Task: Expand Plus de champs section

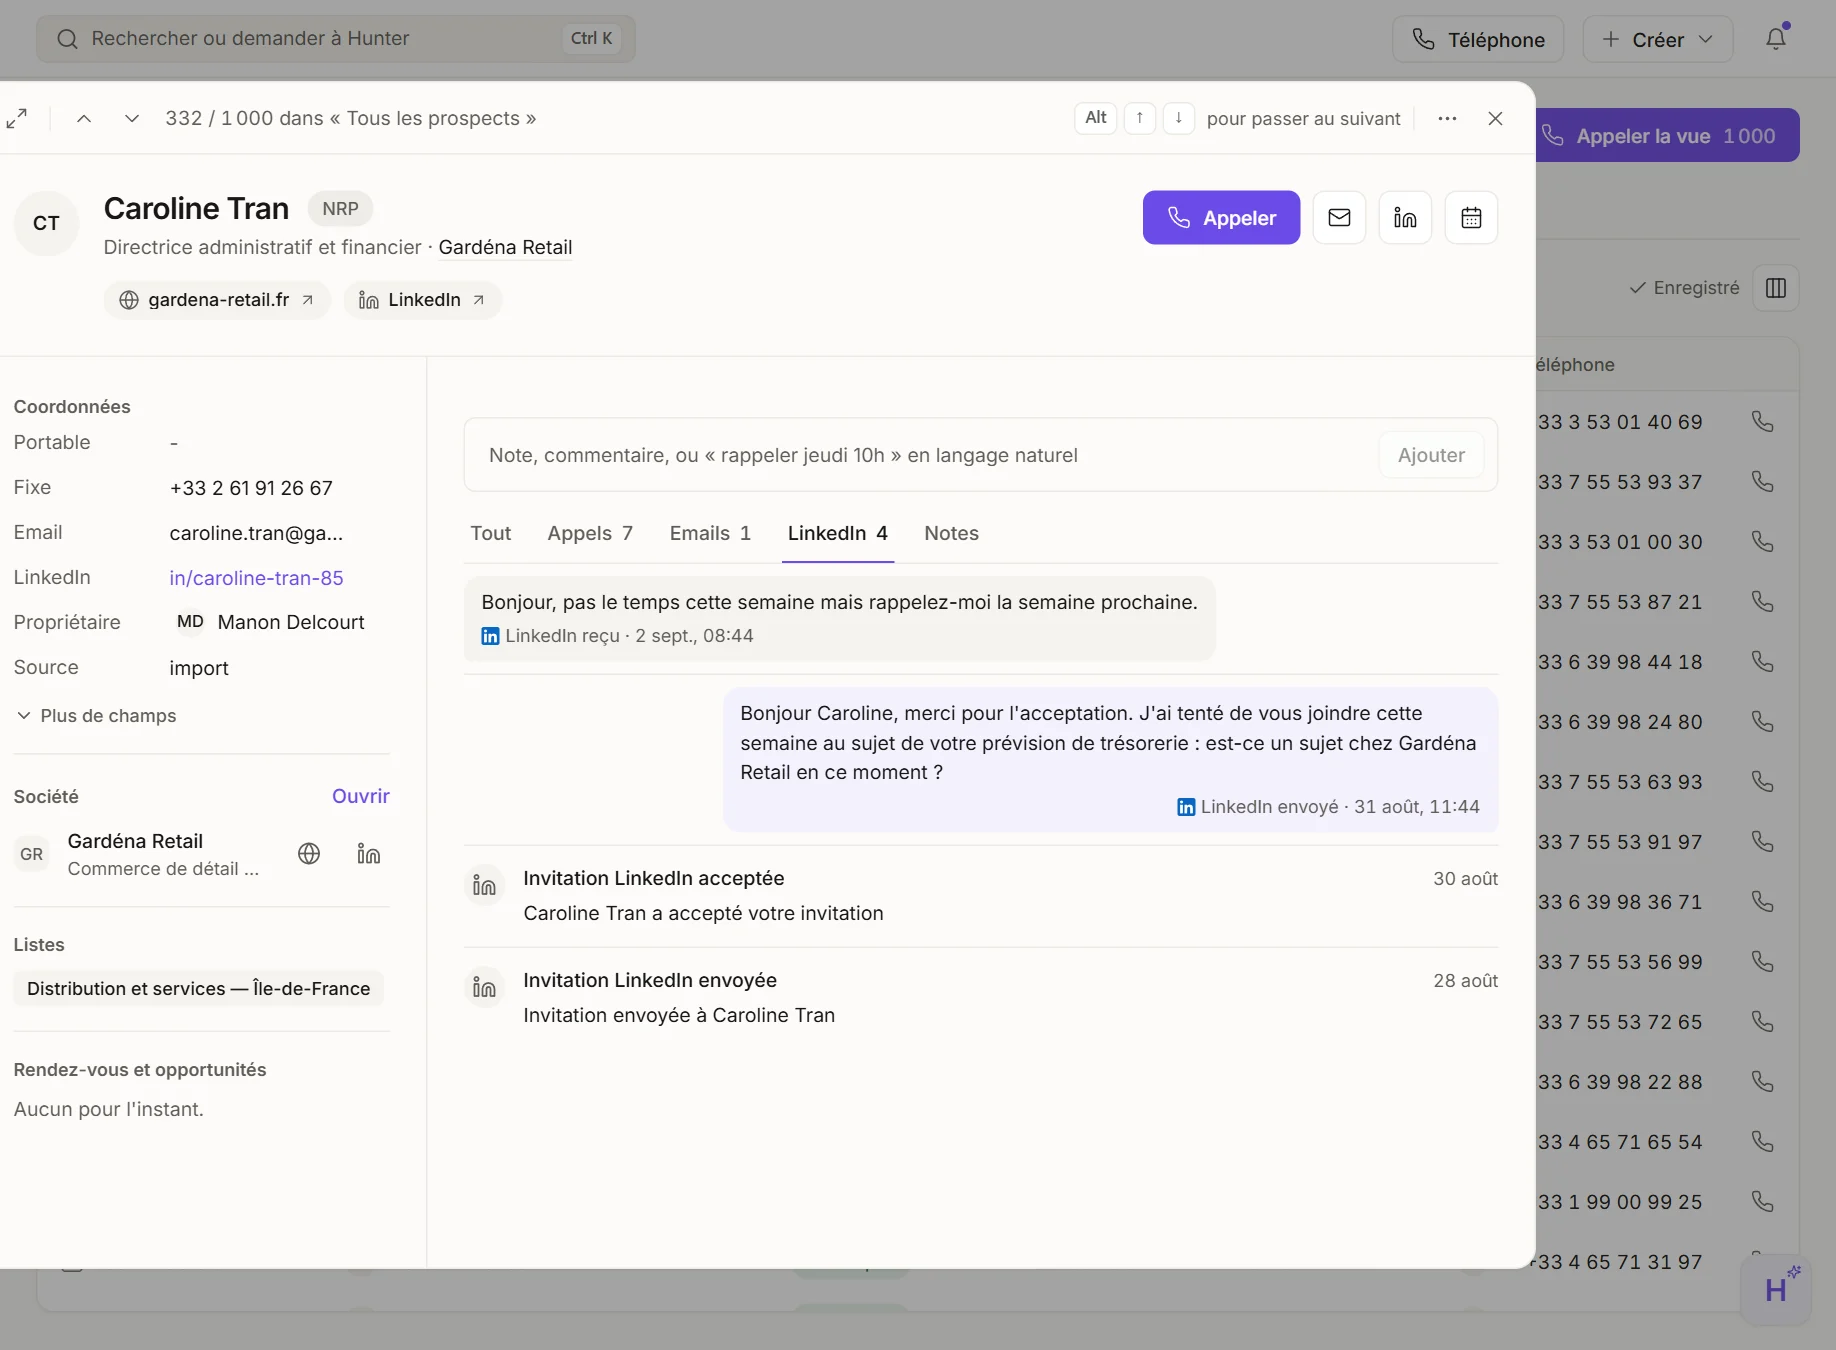Action: point(96,716)
